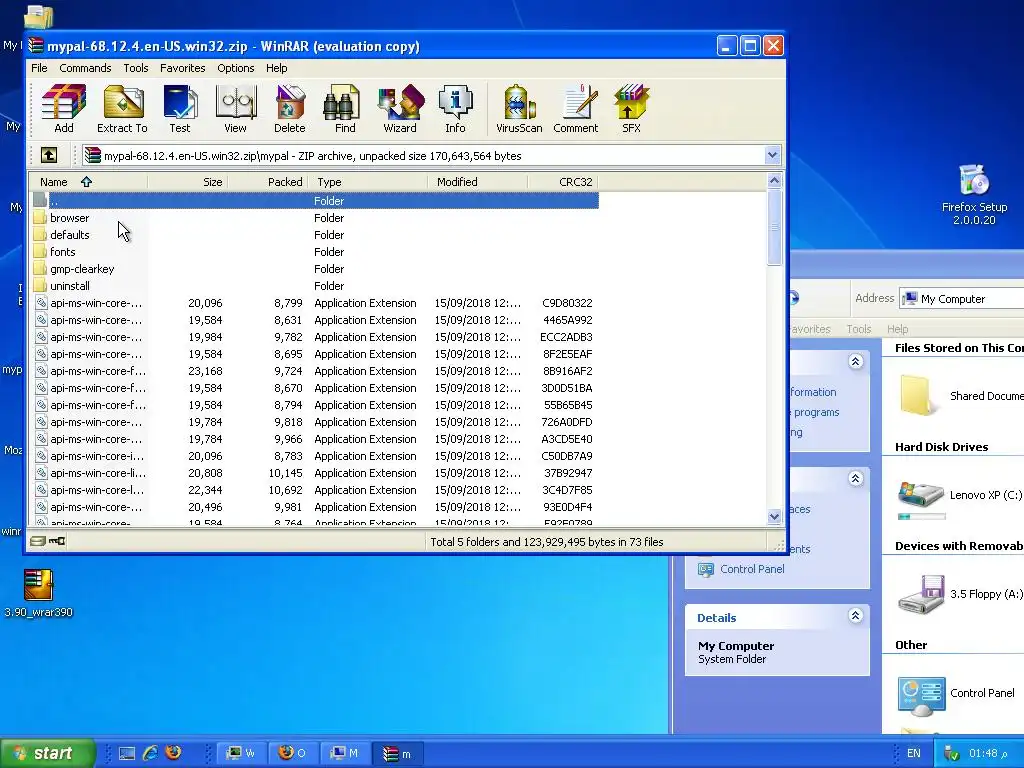This screenshot has height=768, width=1024.
Task: Click Firefox quick launch icon
Action: click(x=173, y=753)
